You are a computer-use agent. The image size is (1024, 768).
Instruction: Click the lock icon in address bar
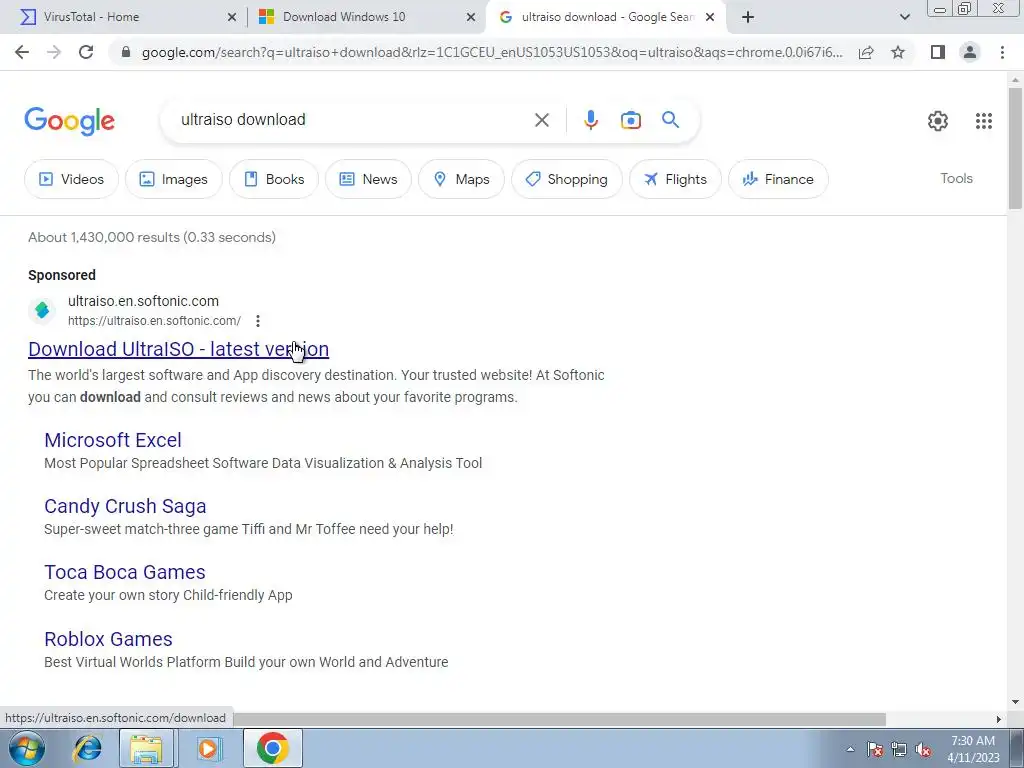coord(126,52)
